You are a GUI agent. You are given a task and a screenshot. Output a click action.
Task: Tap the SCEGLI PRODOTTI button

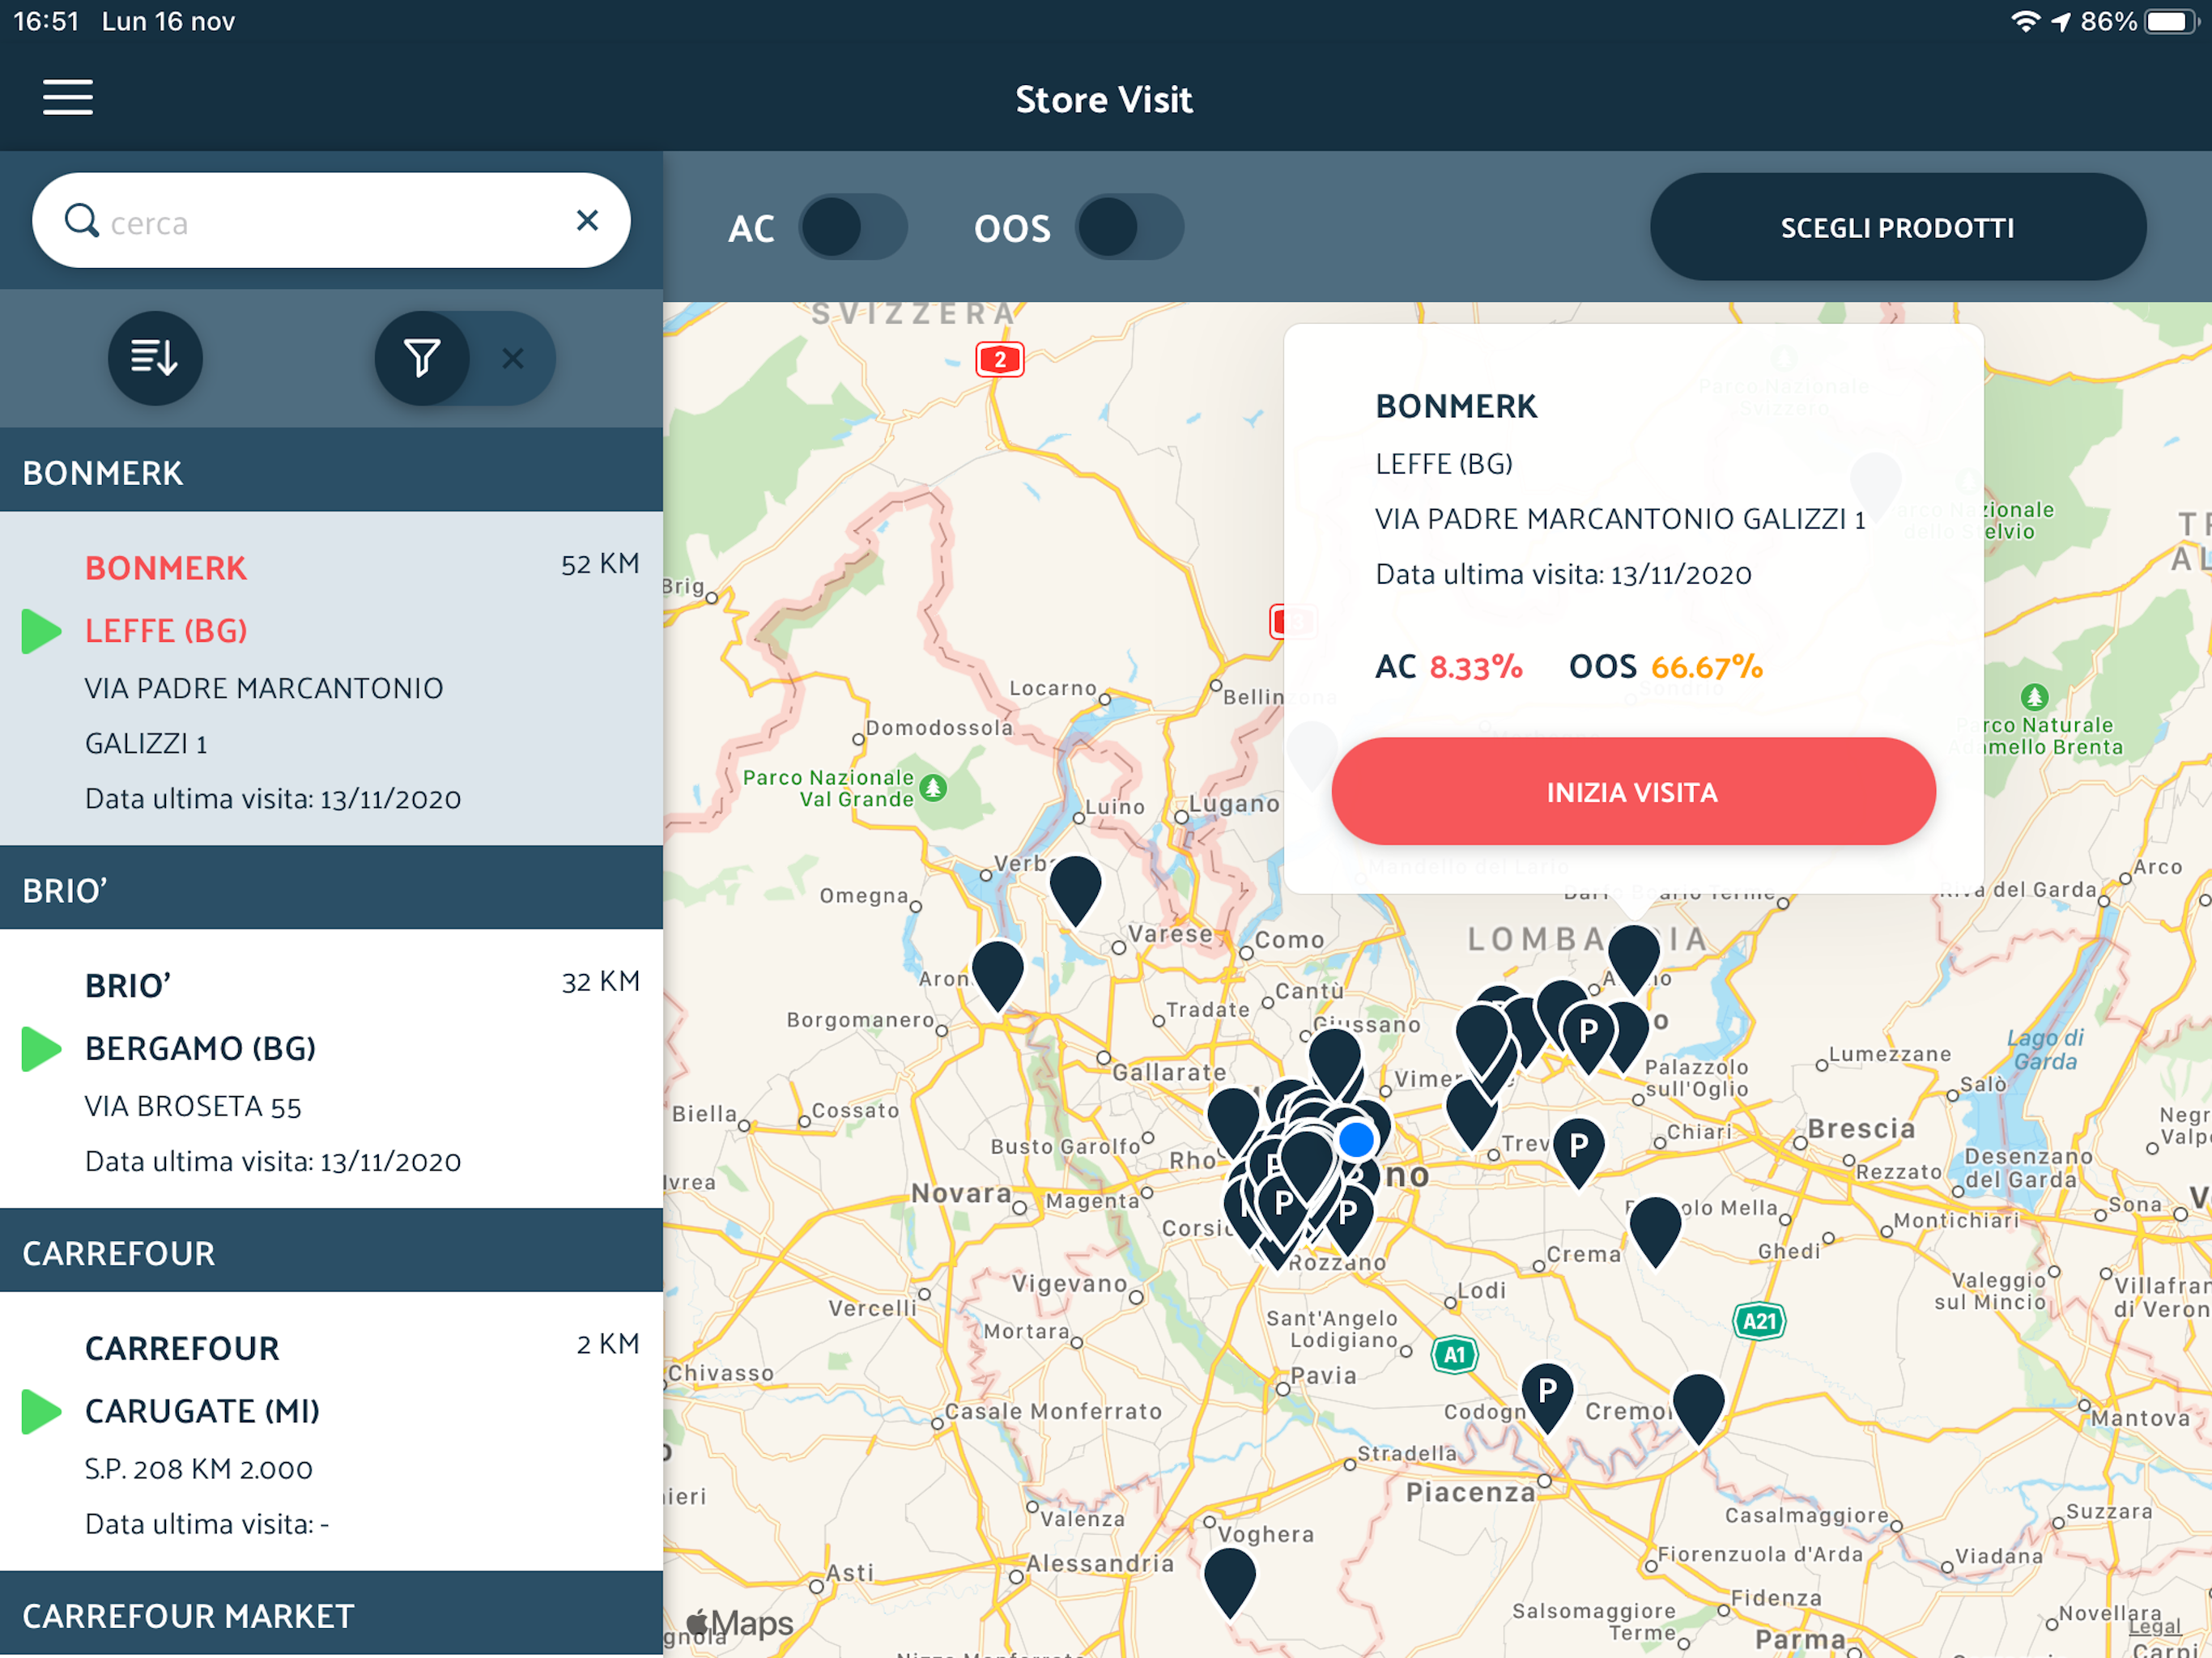1897,227
